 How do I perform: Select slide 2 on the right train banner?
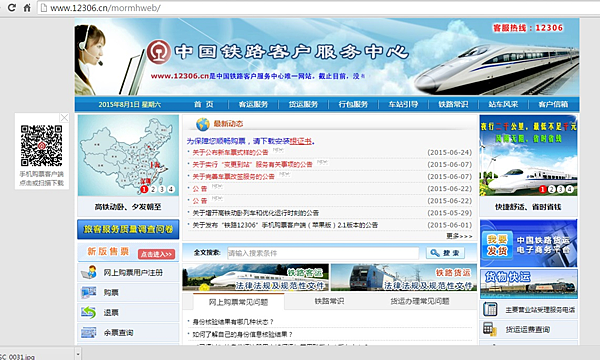[x=551, y=189]
